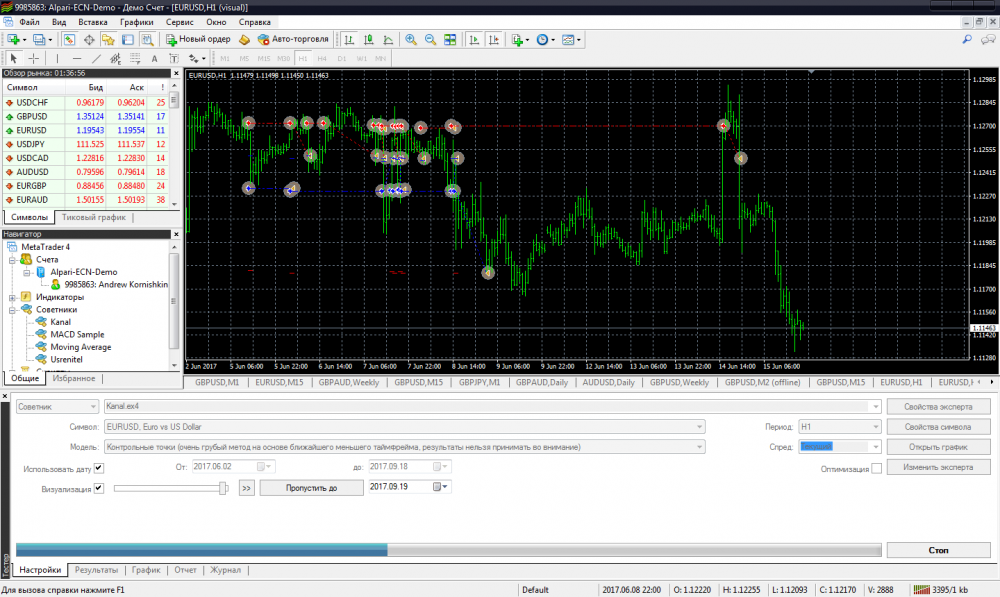The image size is (1000, 597).
Task: Select the equidistant channel tool
Action: pos(115,59)
